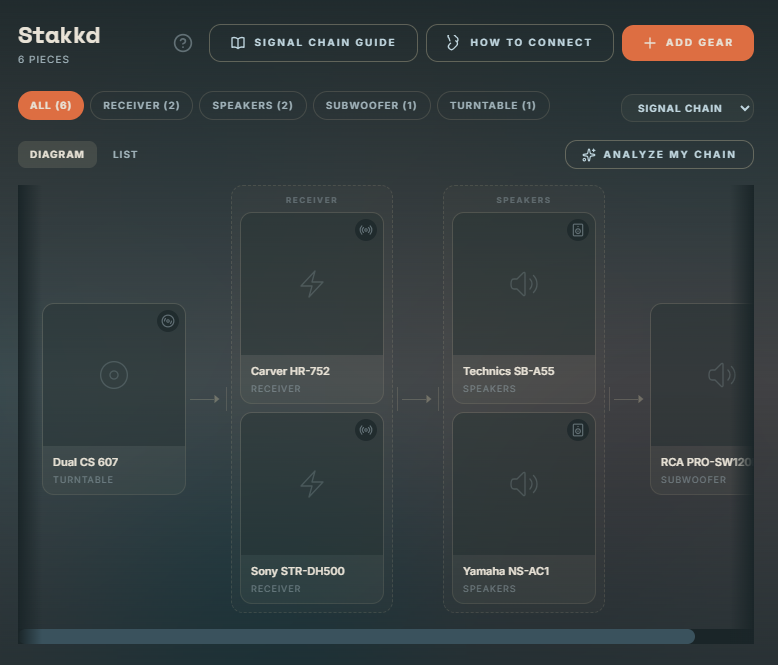This screenshot has height=665, width=778.
Task: Click the 'Technics SB-A55' name text
Action: 509,371
